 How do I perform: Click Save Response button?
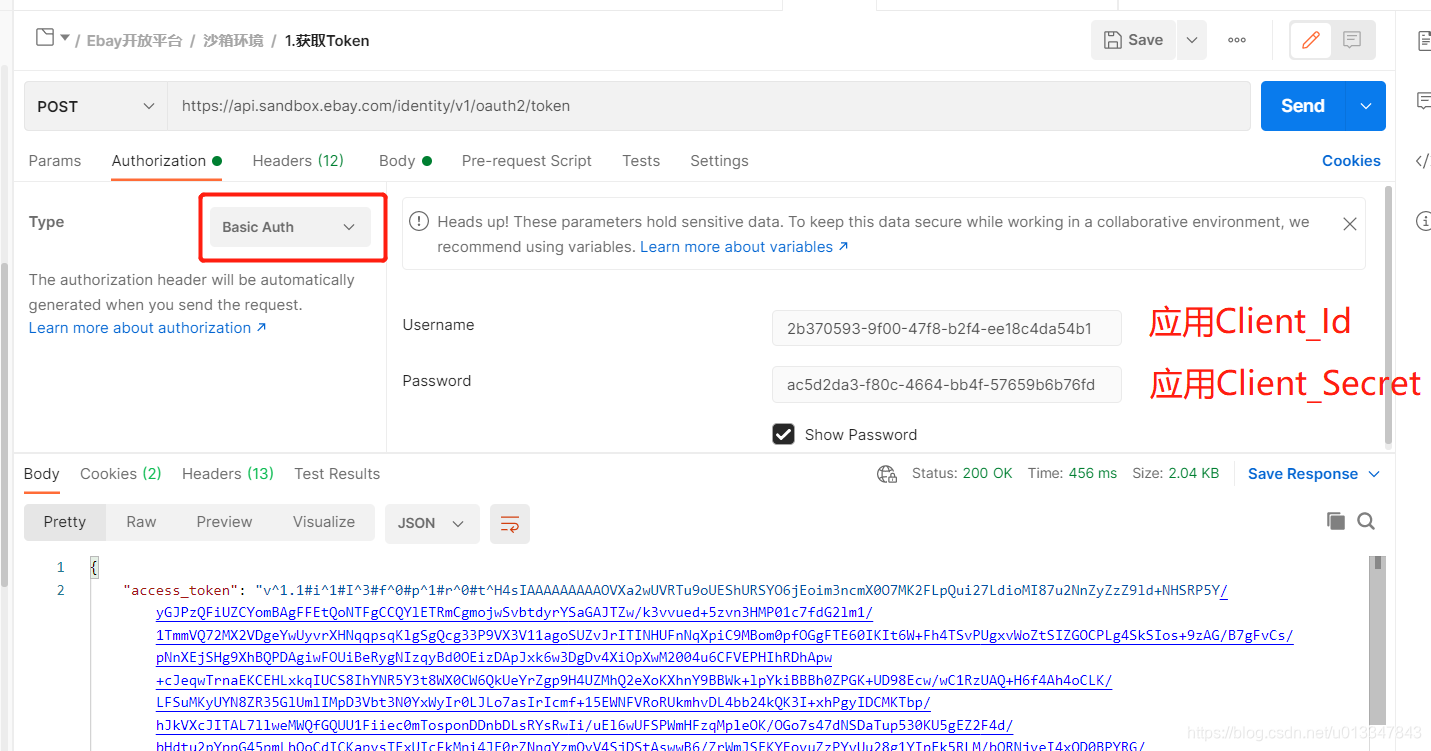1303,474
